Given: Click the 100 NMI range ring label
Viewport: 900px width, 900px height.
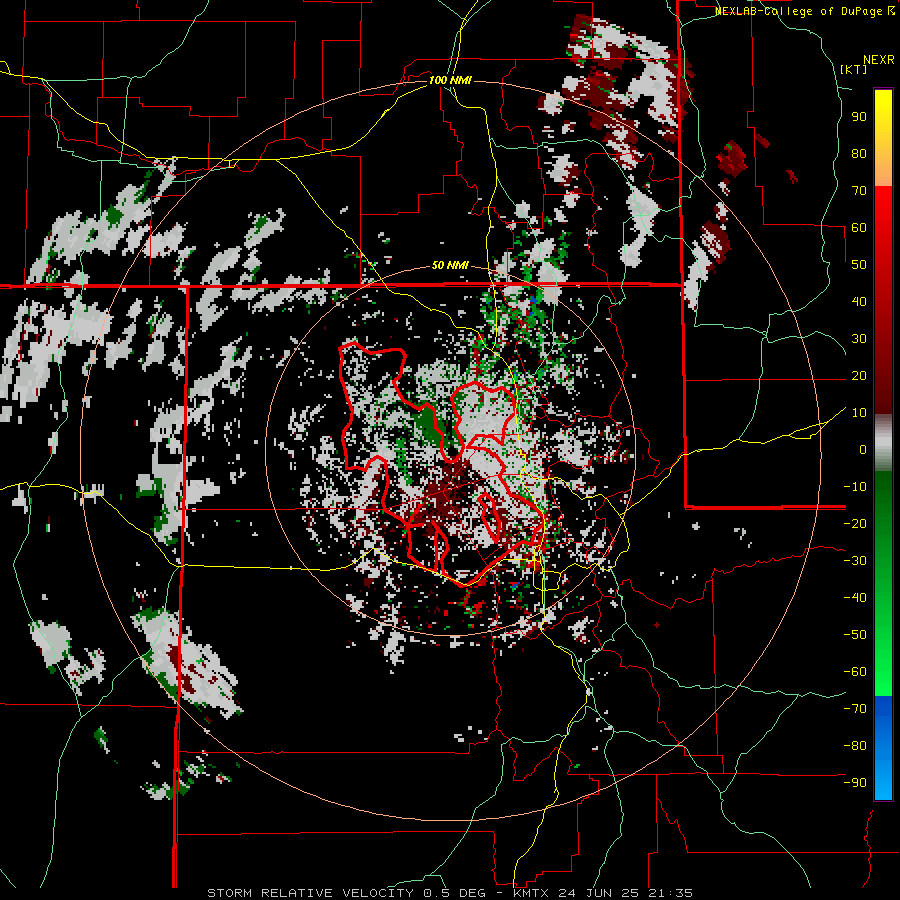Looking at the screenshot, I should coord(450,80).
